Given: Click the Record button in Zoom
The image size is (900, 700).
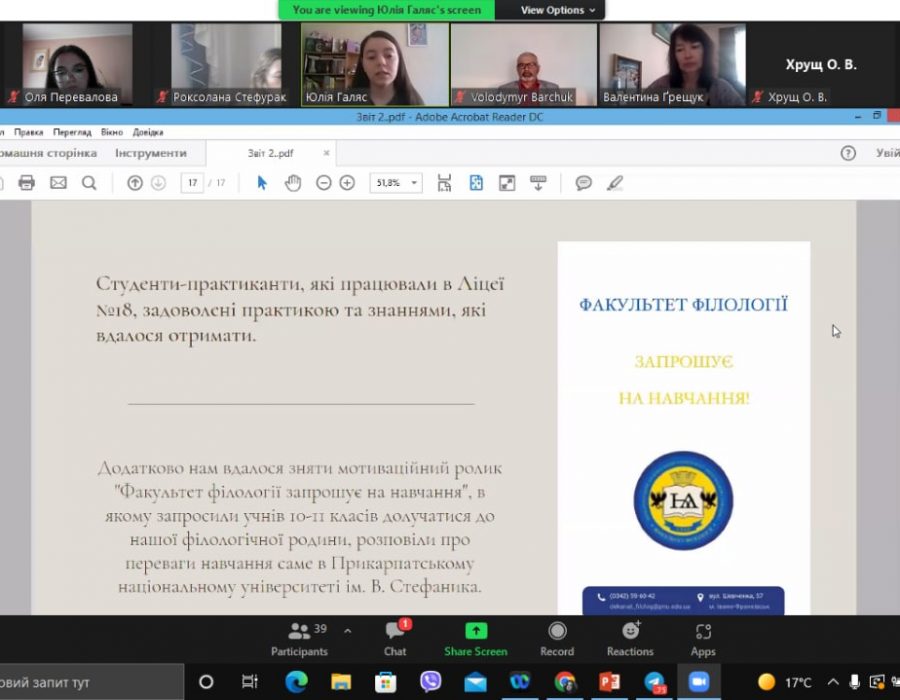Looking at the screenshot, I should 557,639.
